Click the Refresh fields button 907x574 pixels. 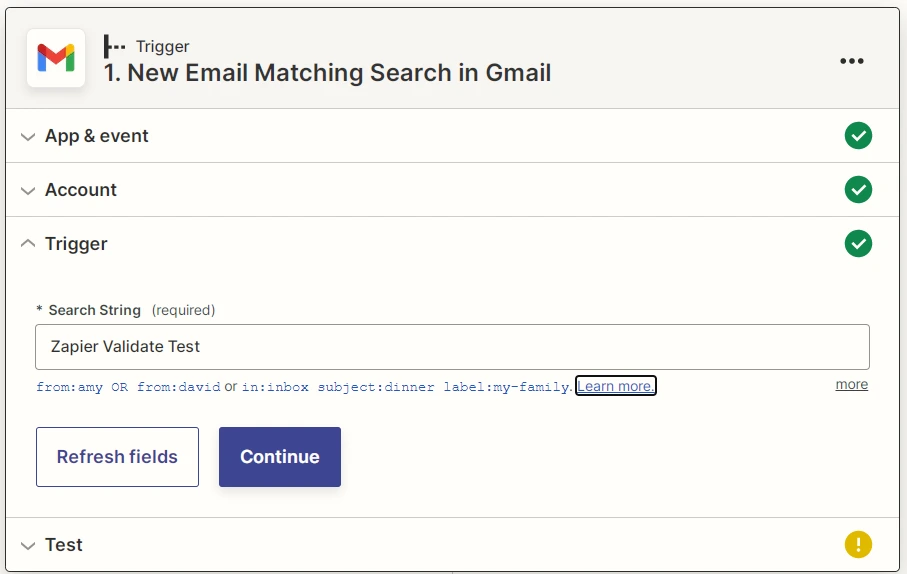click(117, 457)
